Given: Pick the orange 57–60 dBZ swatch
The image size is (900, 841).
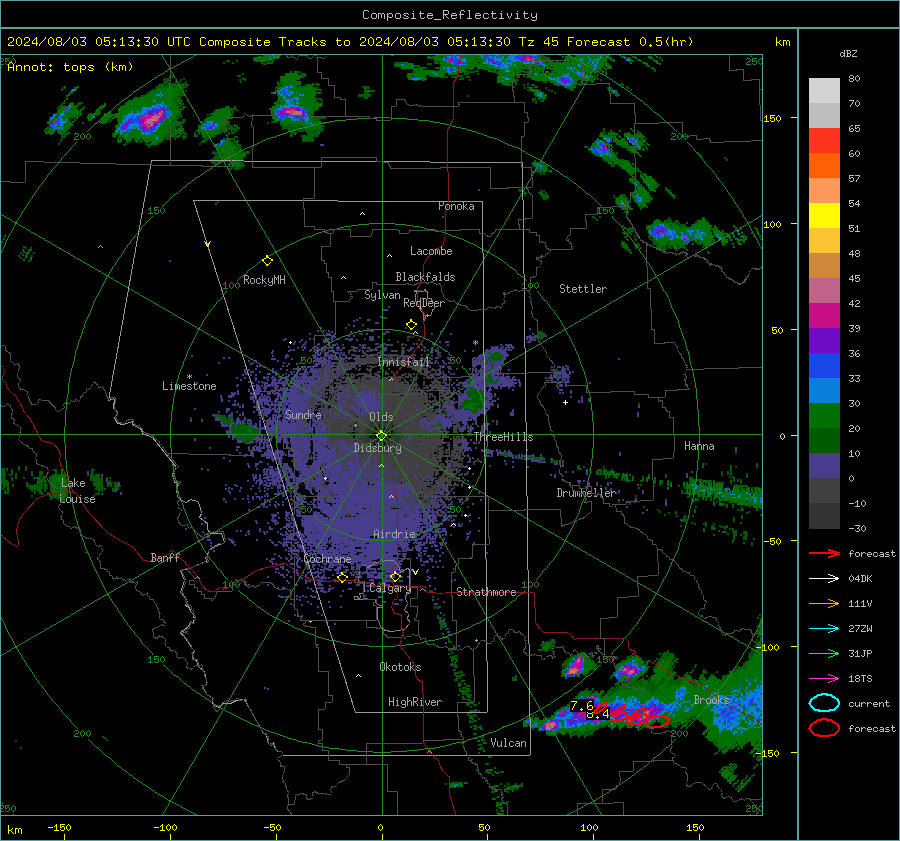Looking at the screenshot, I should [824, 166].
